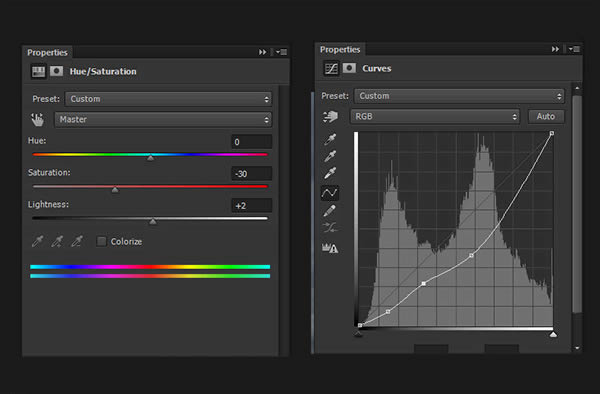This screenshot has width=600, height=394.
Task: Select the Hue/Saturation eyedropper tool
Action: point(38,241)
